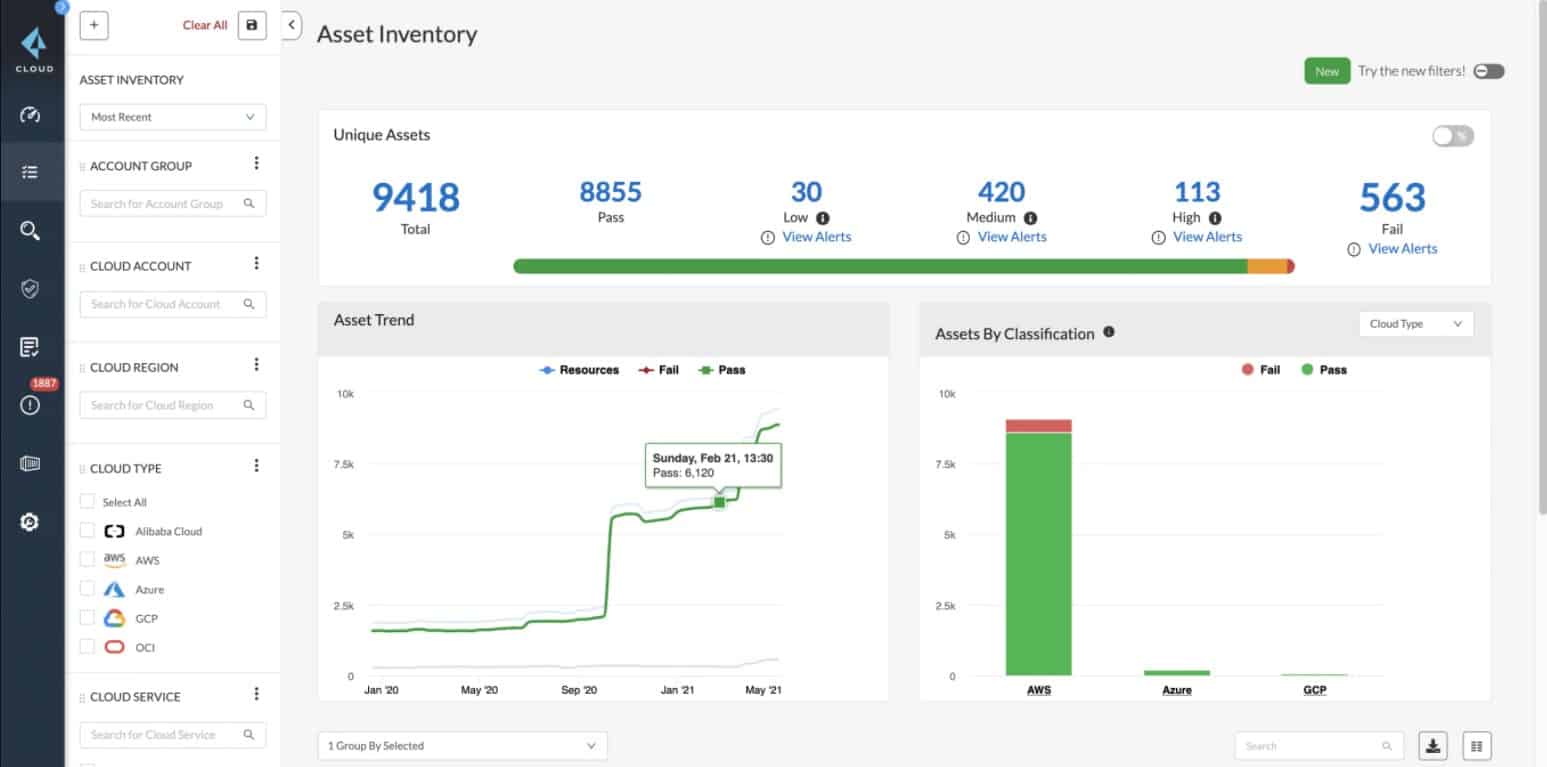1547x767 pixels.
Task: Click the Search for Cloud Service field
Action: (173, 735)
